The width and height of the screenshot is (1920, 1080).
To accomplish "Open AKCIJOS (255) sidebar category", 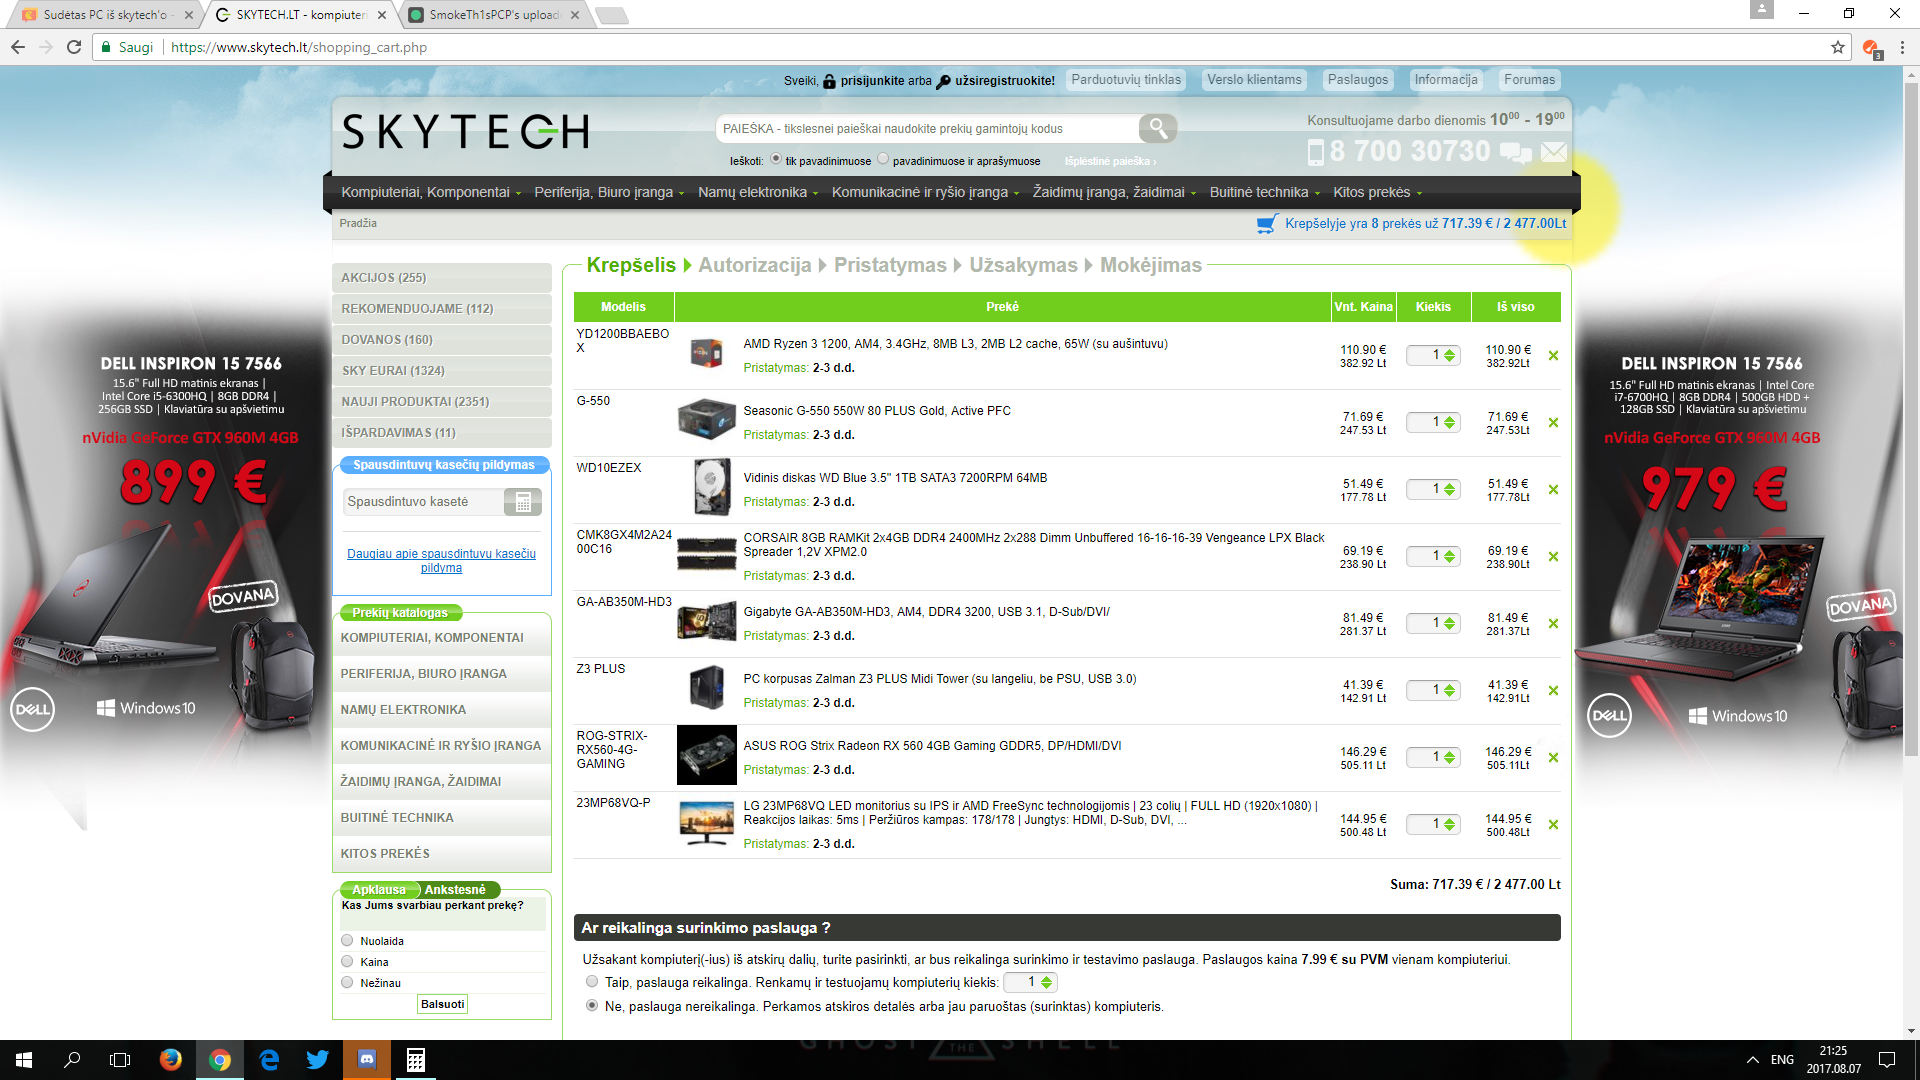I will pos(442,278).
